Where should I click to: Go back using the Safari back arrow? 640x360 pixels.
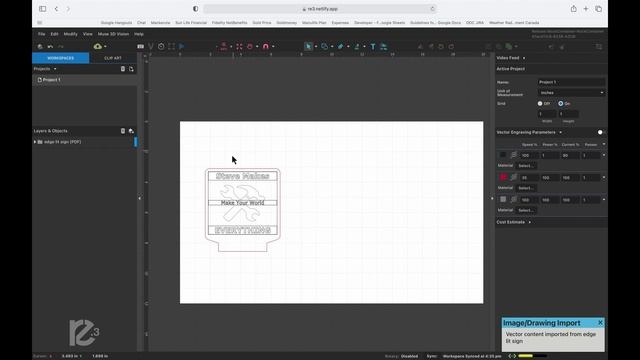coord(56,9)
